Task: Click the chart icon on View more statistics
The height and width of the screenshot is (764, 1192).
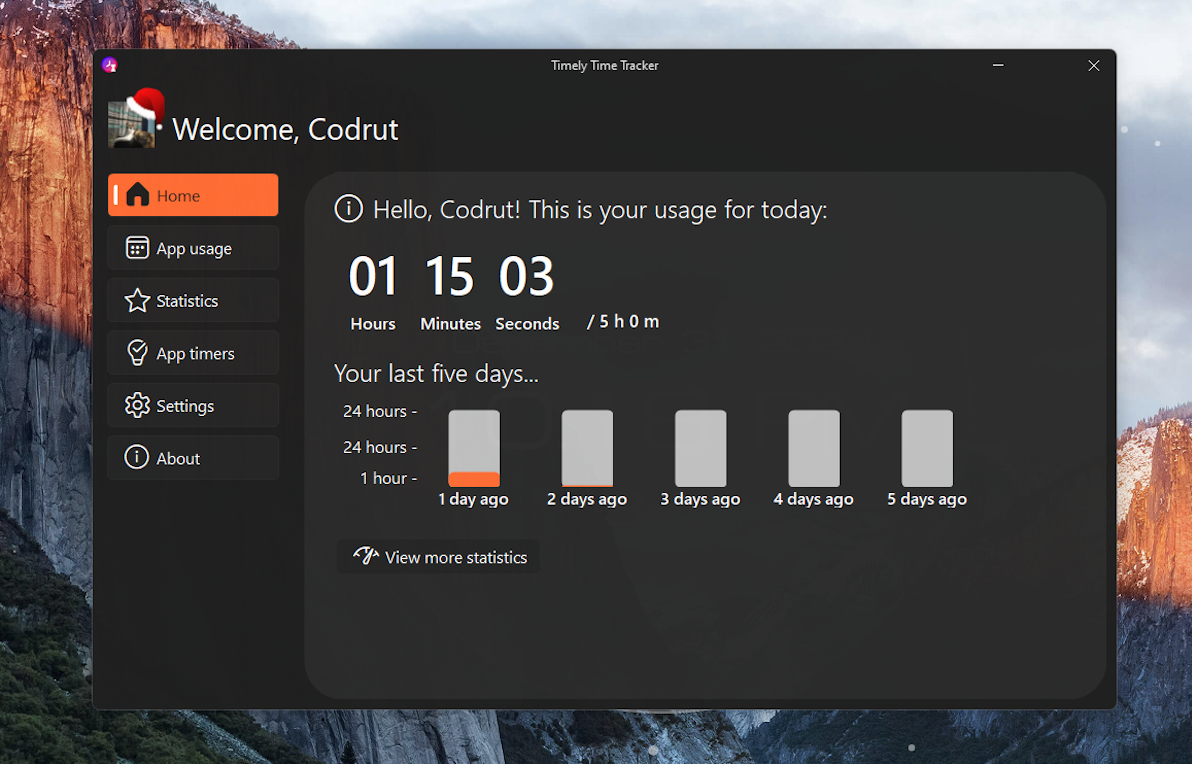Action: pyautogui.click(x=366, y=556)
